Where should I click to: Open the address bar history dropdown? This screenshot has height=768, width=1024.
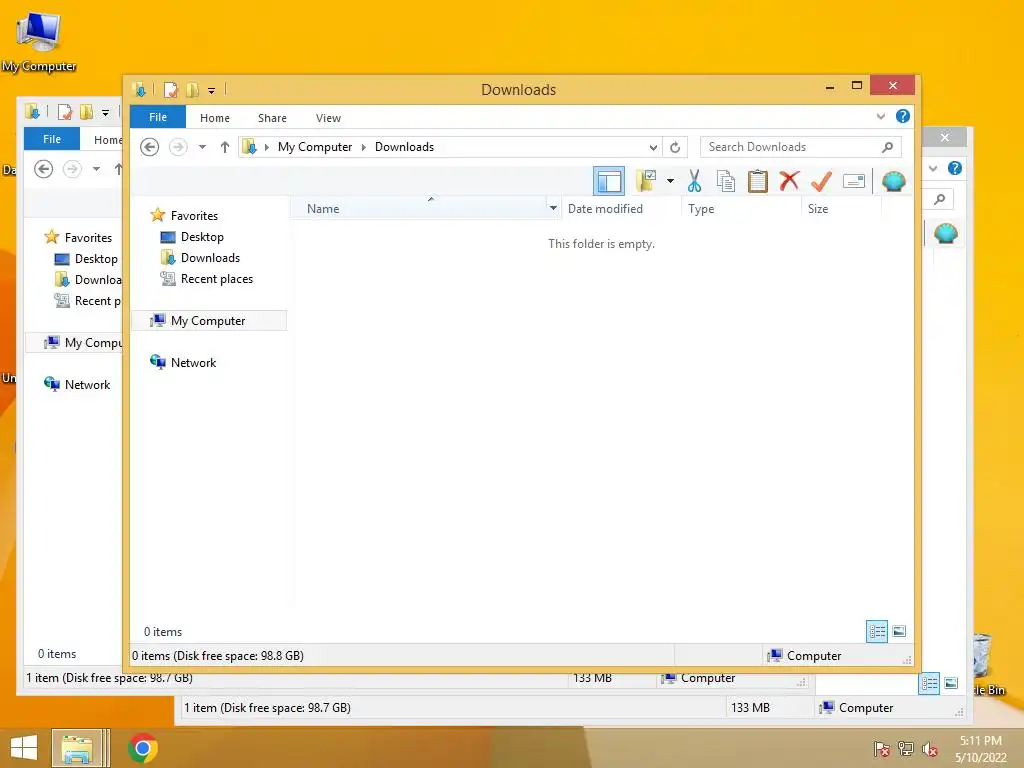[x=652, y=147]
